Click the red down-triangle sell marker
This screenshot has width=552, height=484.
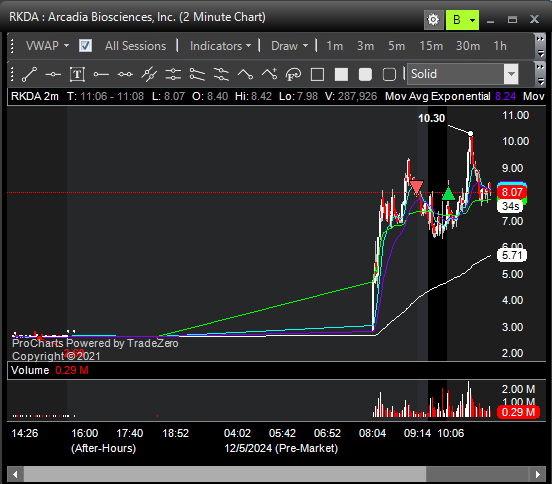[416, 187]
